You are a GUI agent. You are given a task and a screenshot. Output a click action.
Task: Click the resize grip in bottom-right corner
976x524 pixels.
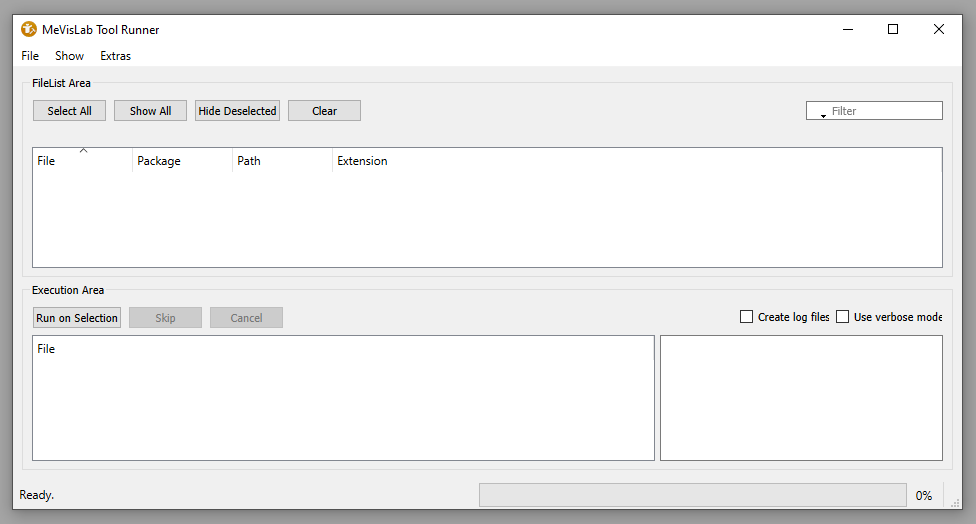coord(954,503)
